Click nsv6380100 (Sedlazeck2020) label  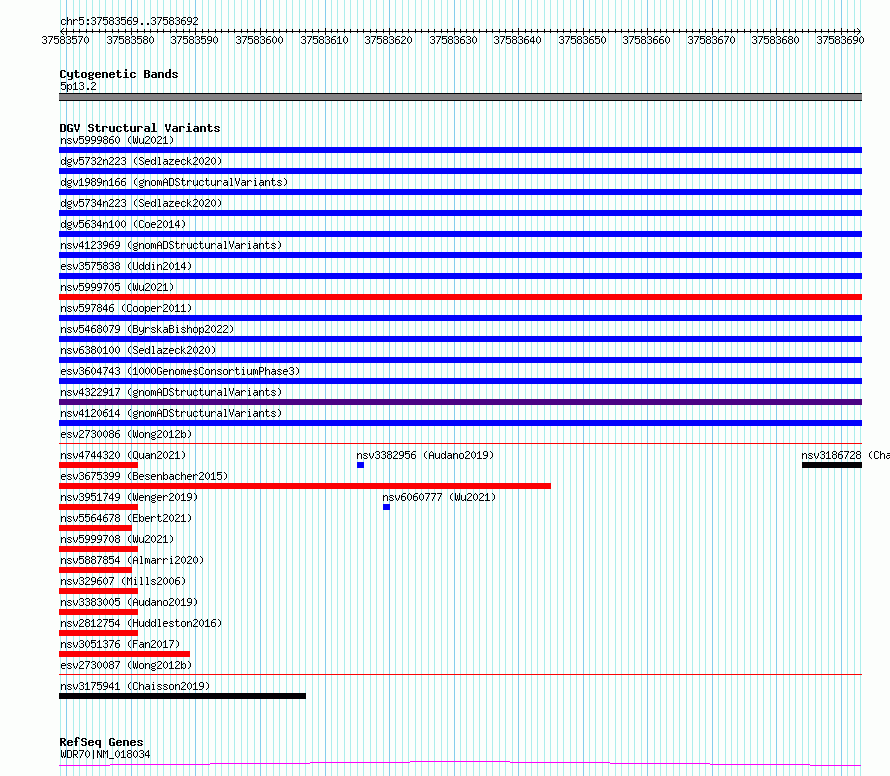pyautogui.click(x=138, y=350)
